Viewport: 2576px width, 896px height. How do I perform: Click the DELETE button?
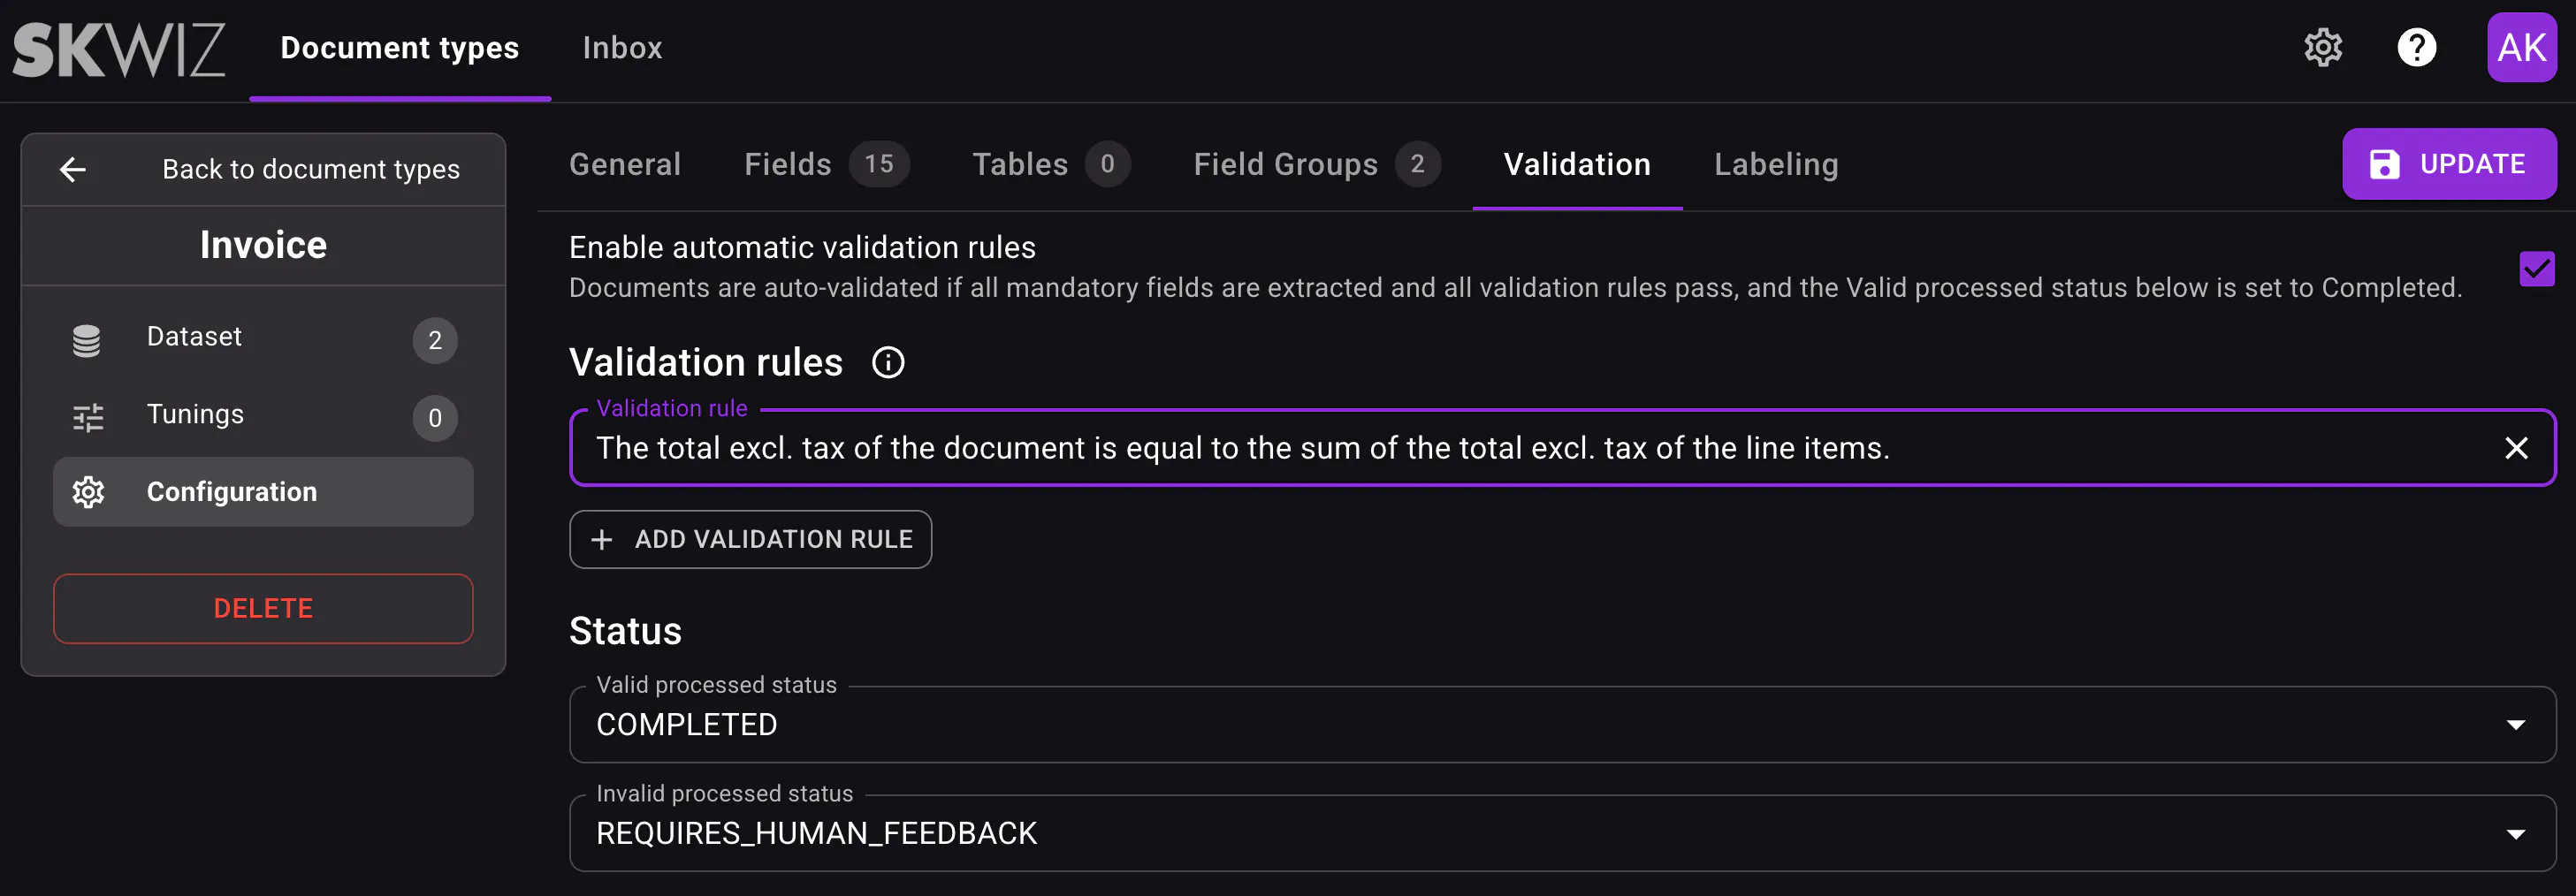[x=263, y=608]
